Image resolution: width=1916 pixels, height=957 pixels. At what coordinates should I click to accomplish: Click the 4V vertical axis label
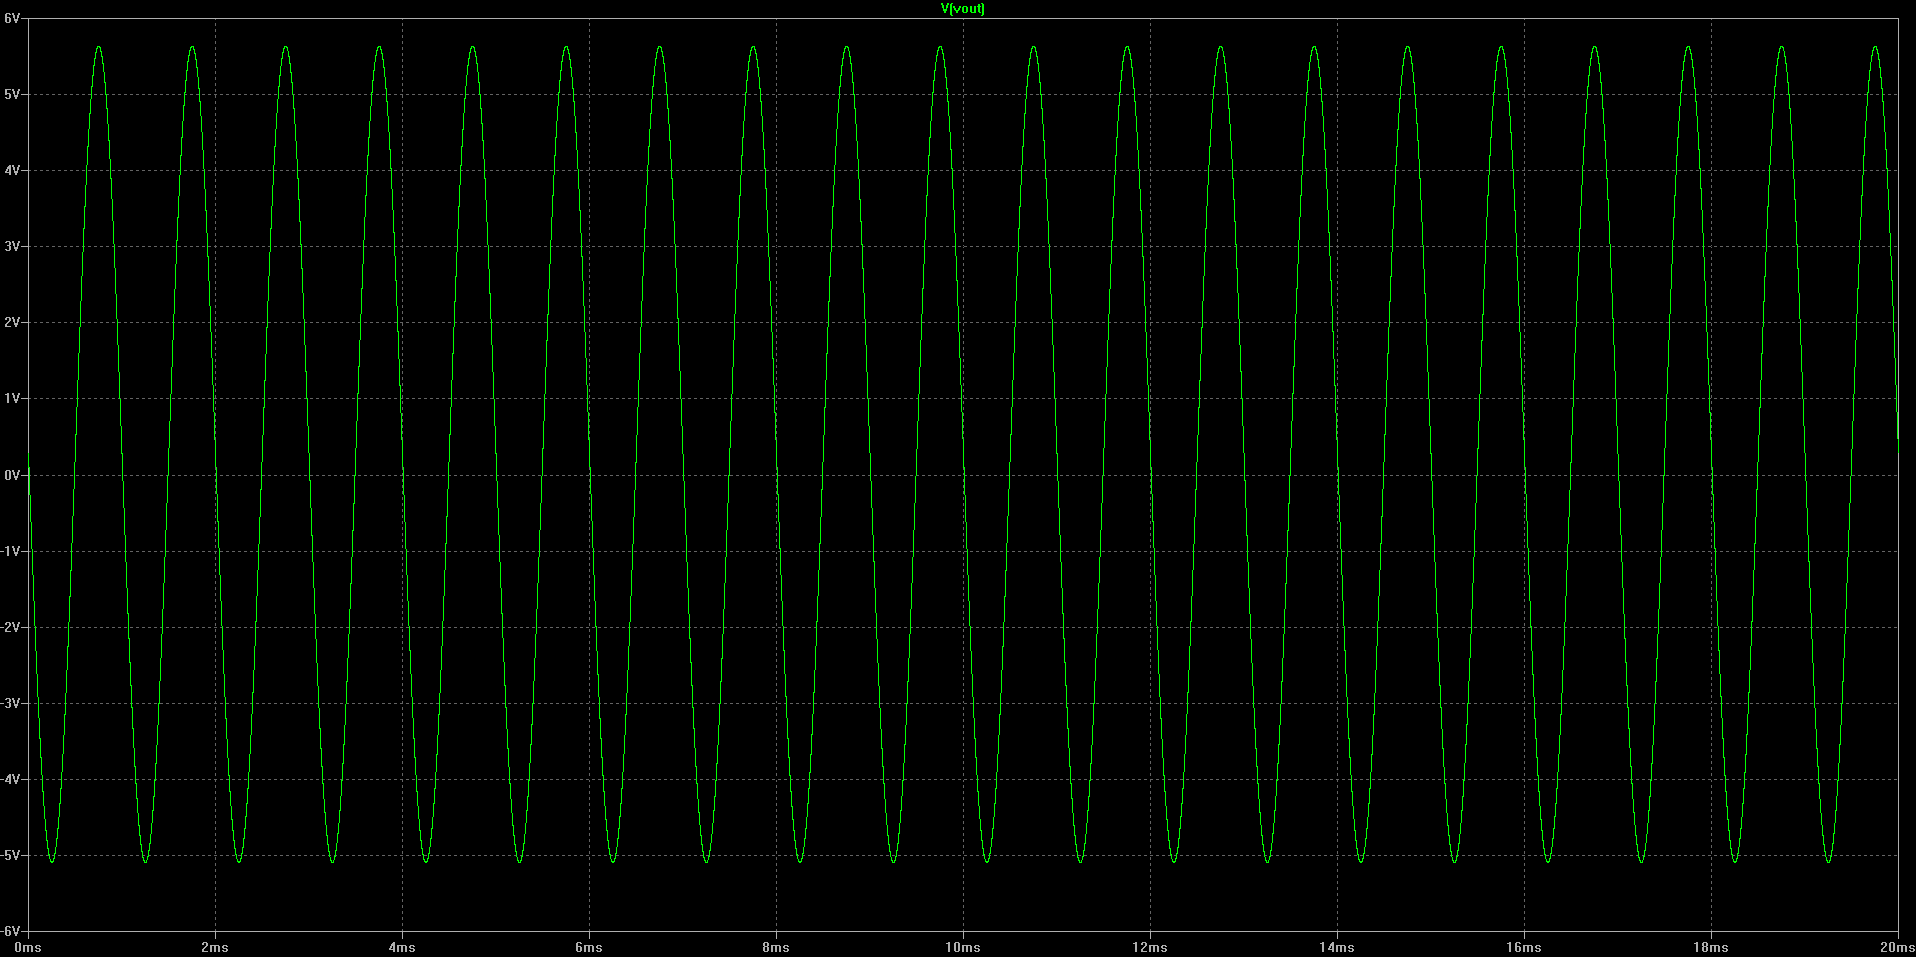pos(11,170)
